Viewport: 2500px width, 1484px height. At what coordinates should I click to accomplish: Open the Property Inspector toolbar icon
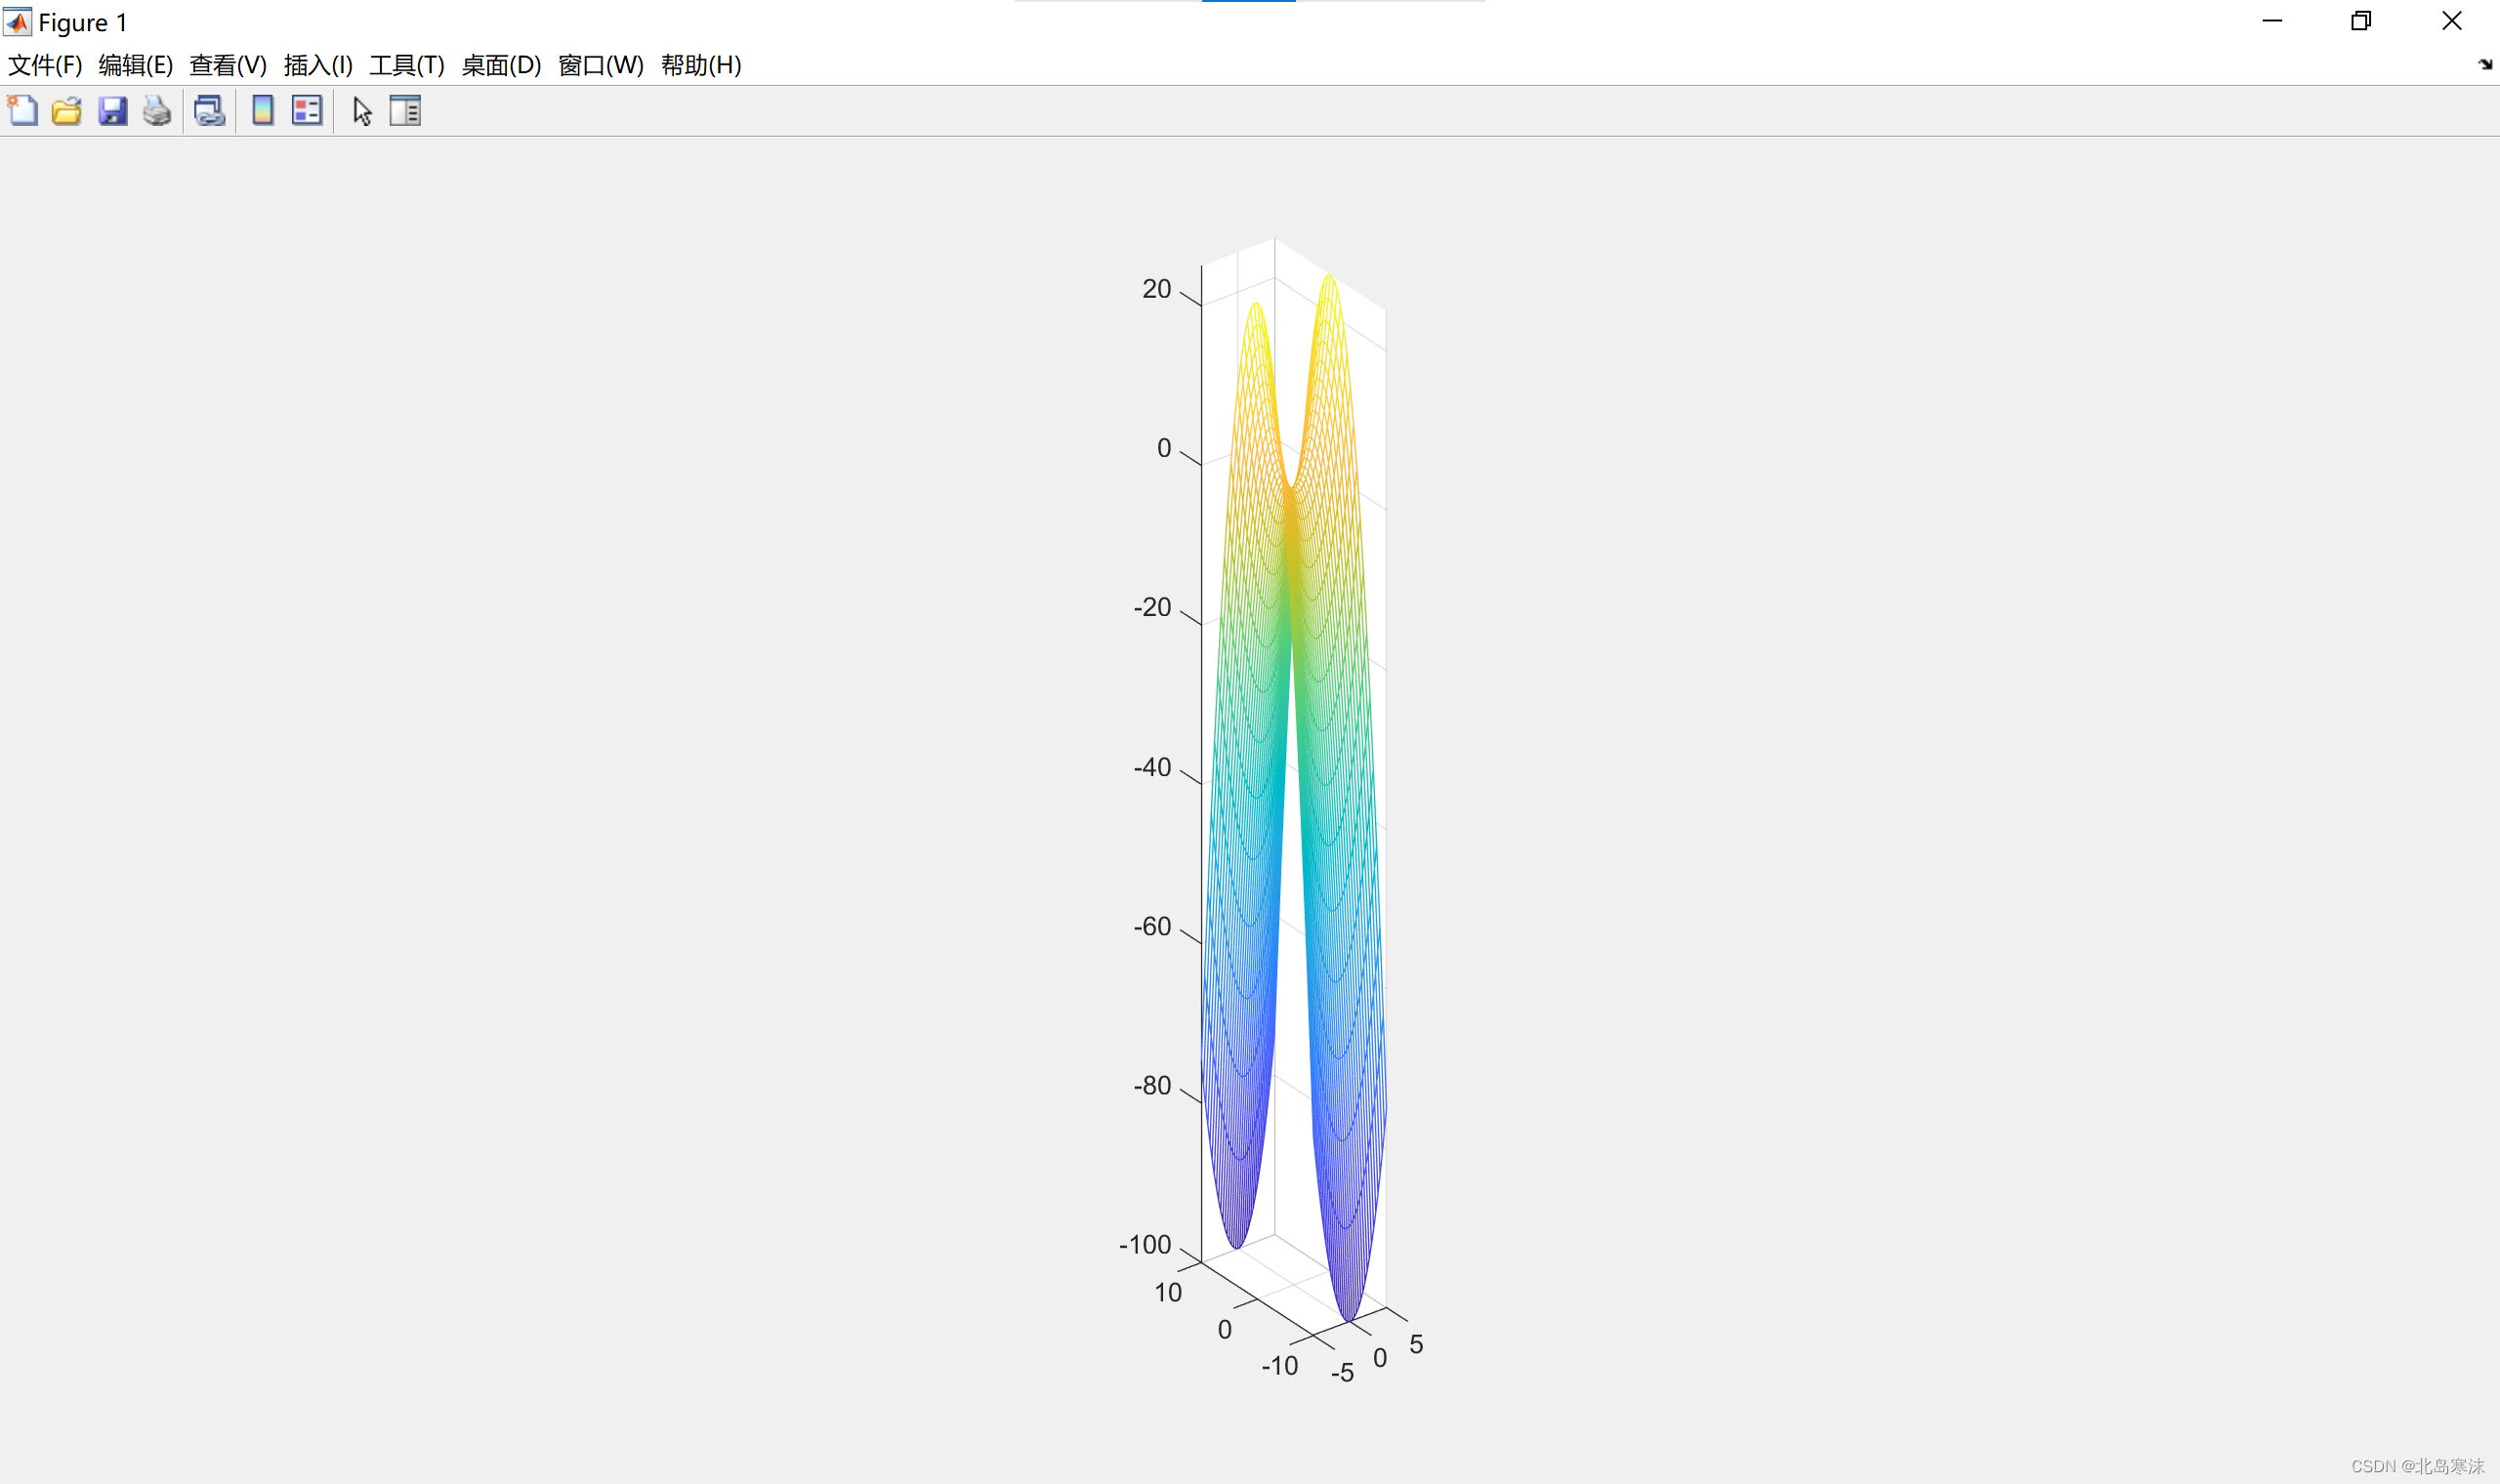405,110
